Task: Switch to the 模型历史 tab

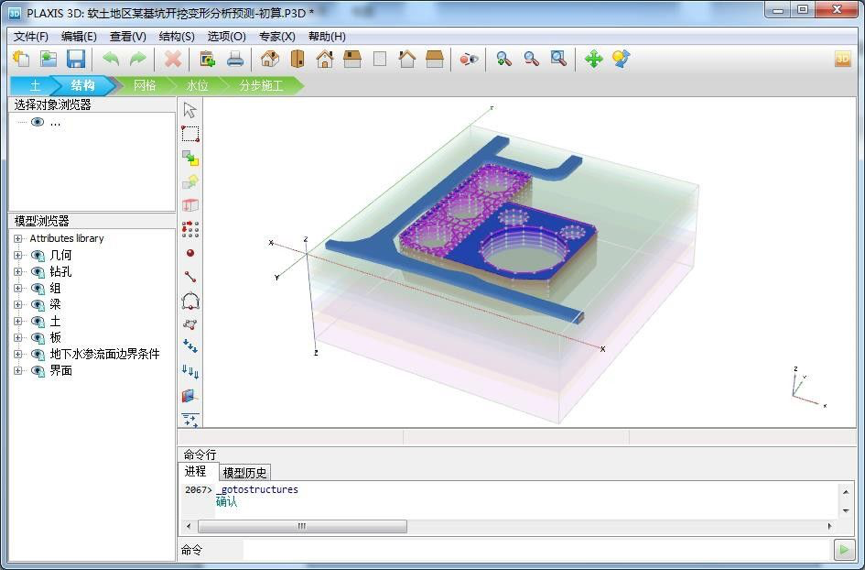Action: (245, 472)
